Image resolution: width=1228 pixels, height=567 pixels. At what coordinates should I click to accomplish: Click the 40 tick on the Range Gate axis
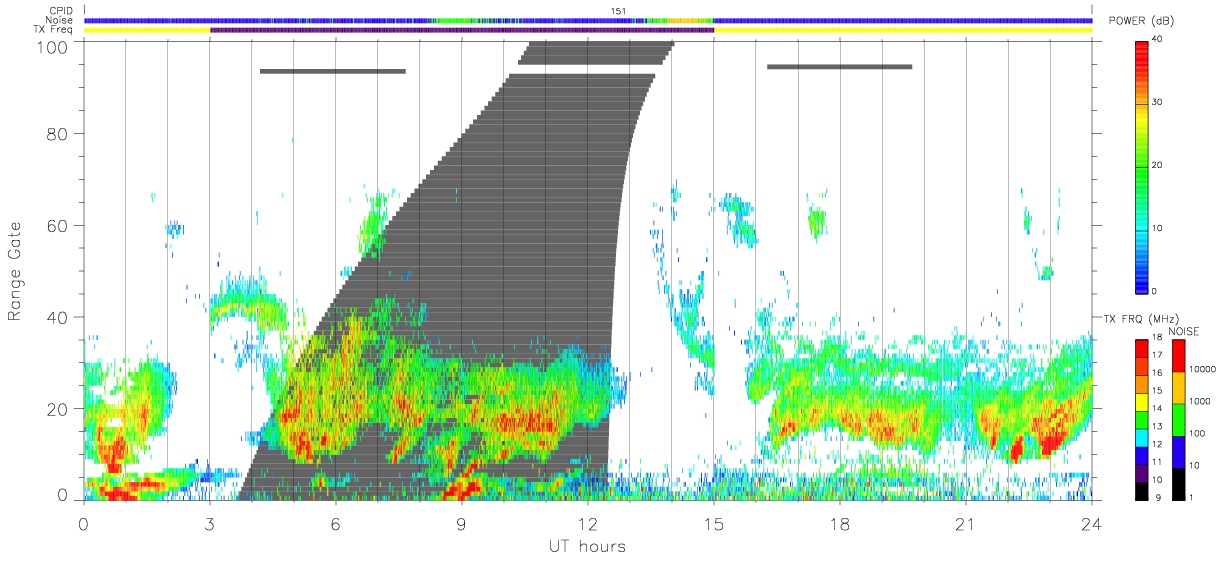pos(58,317)
